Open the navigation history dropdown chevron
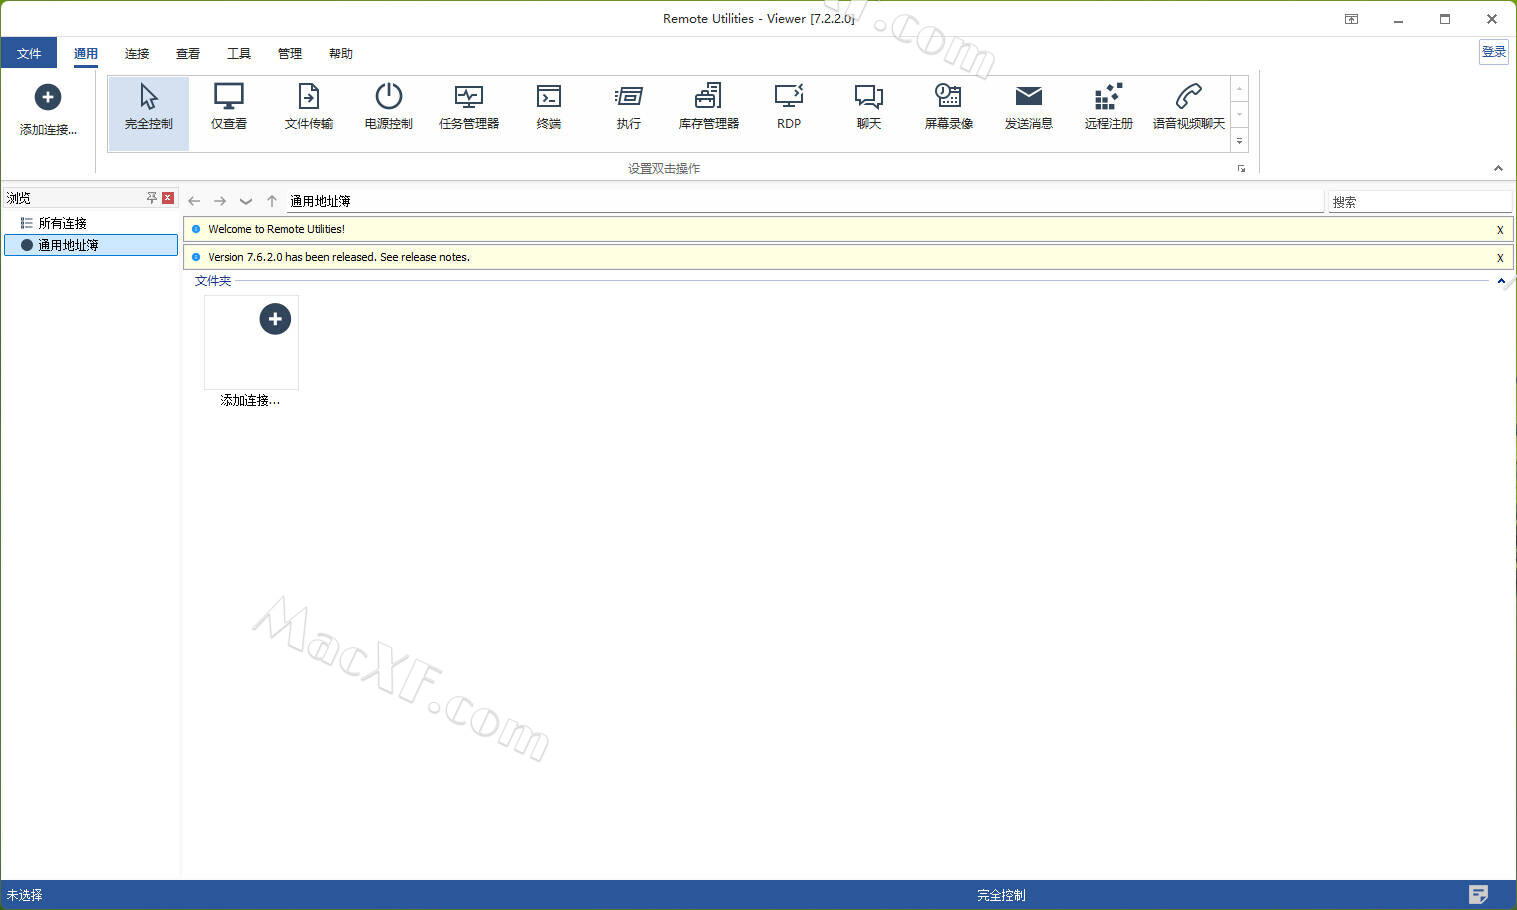1517x910 pixels. [246, 201]
